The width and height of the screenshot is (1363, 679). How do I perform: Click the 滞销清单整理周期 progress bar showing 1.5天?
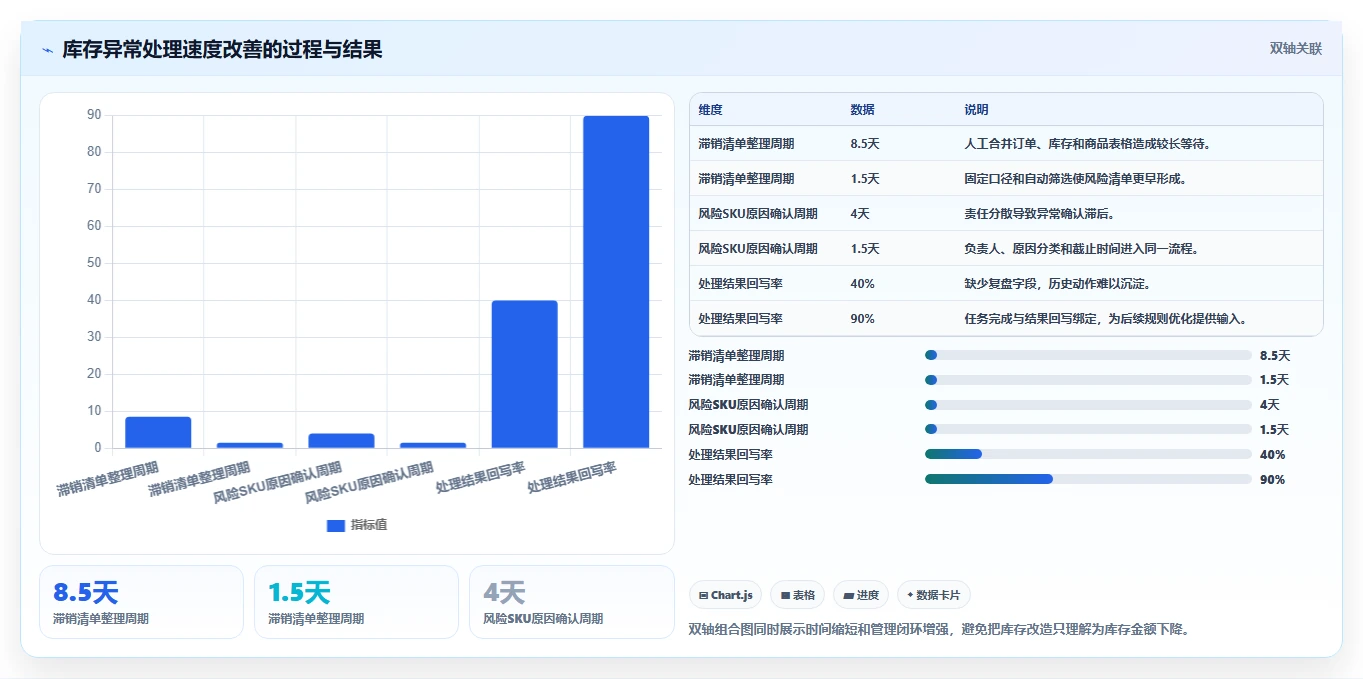[1088, 380]
